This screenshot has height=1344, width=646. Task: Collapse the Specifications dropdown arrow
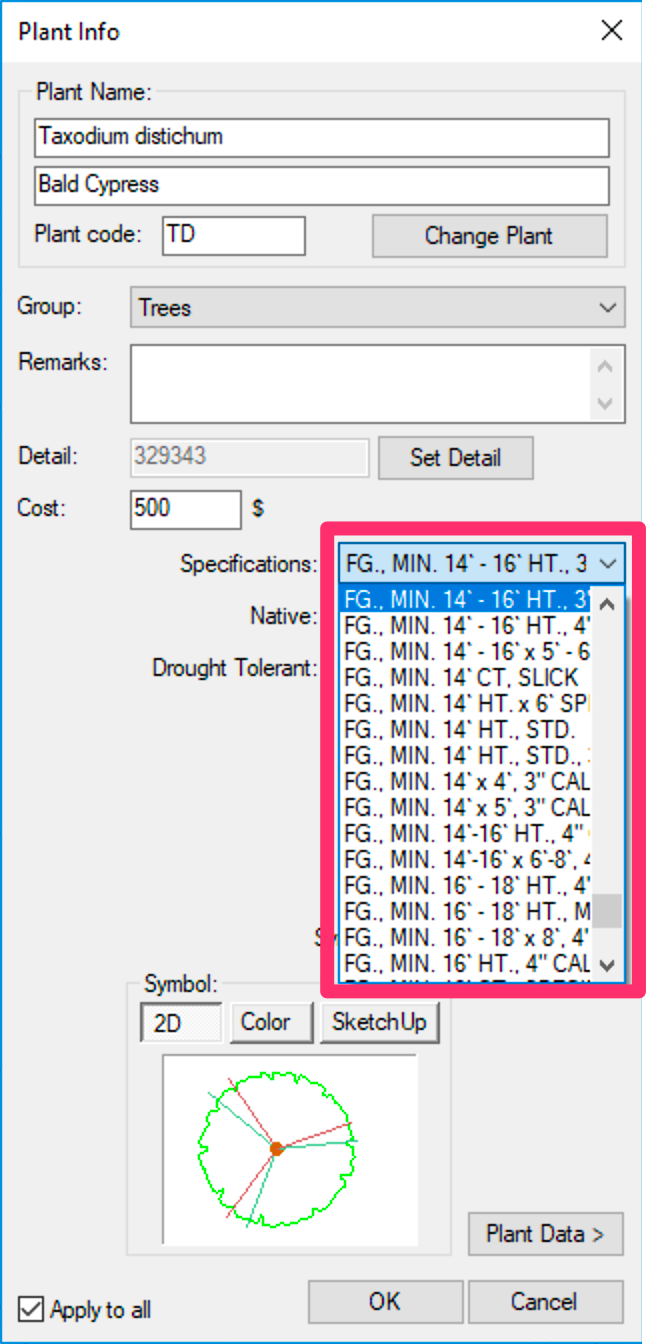[x=608, y=563]
